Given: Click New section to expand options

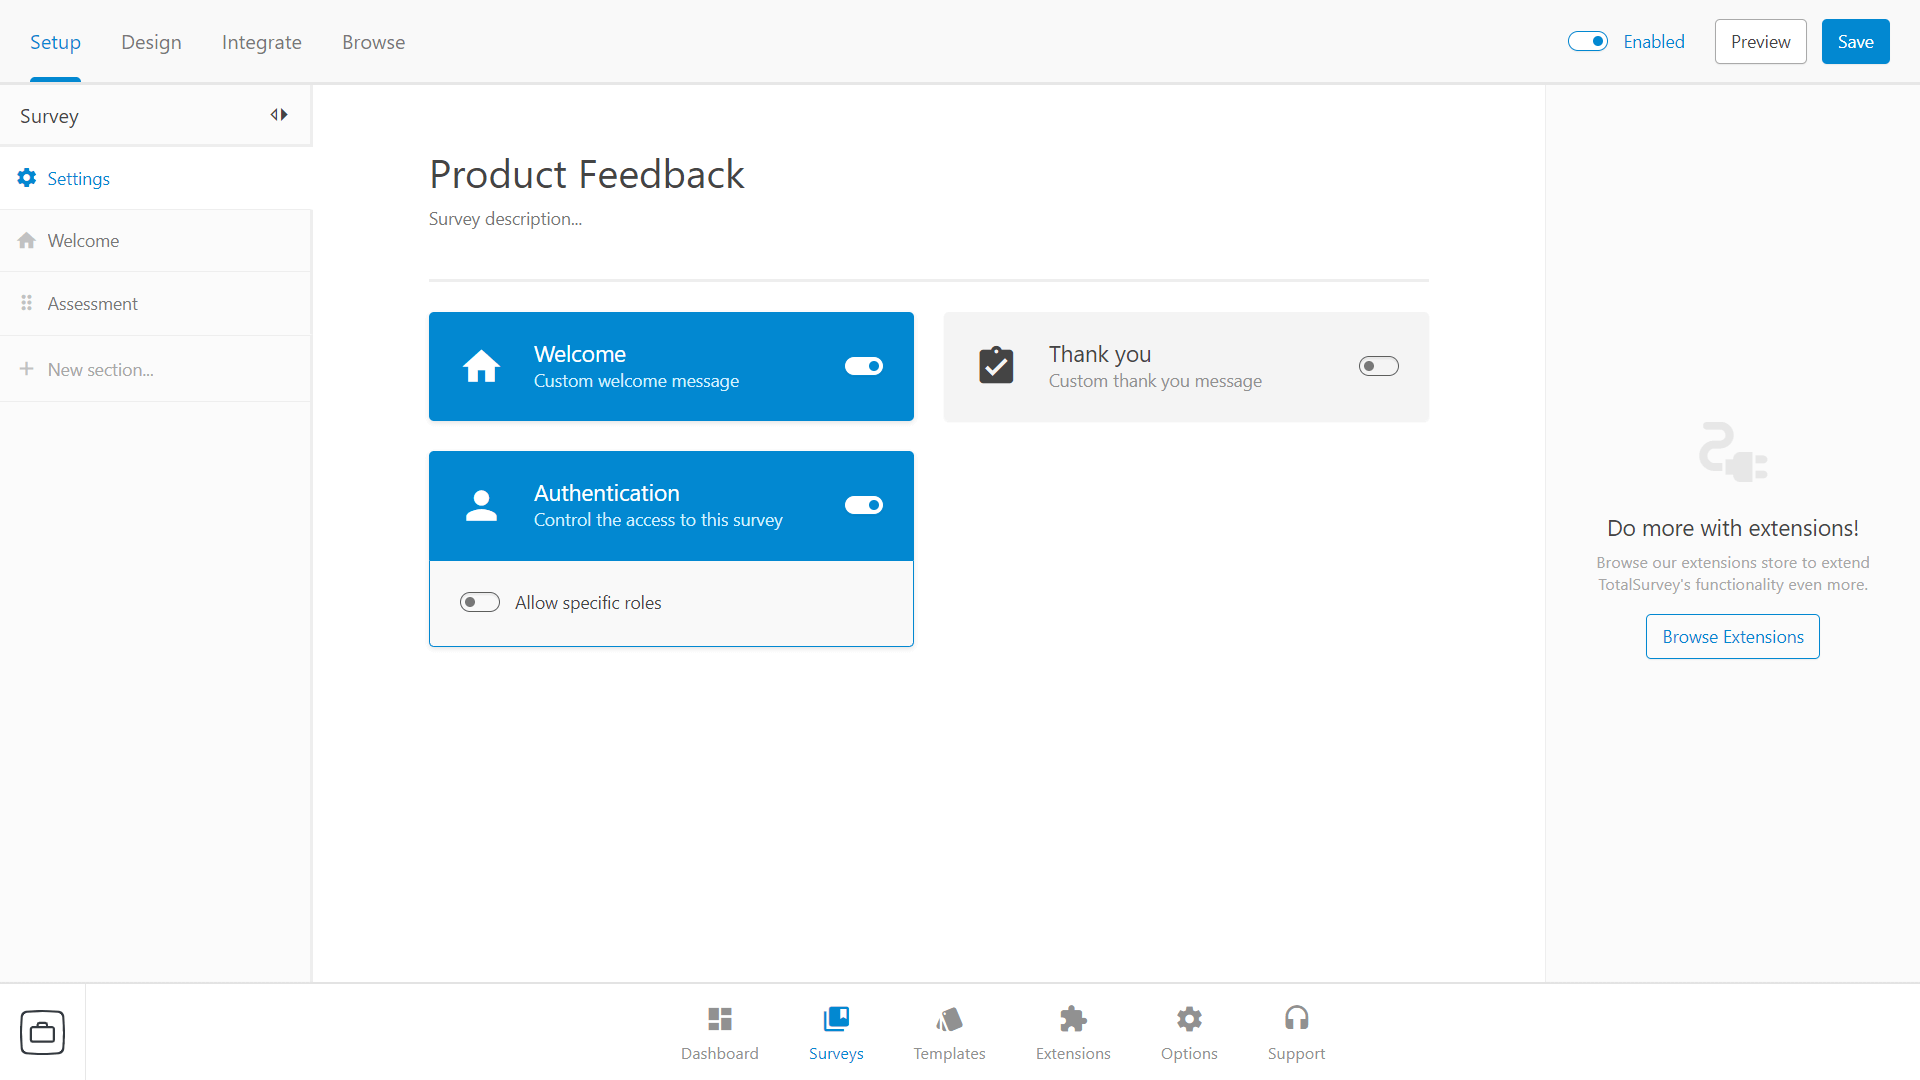Looking at the screenshot, I should pos(102,368).
